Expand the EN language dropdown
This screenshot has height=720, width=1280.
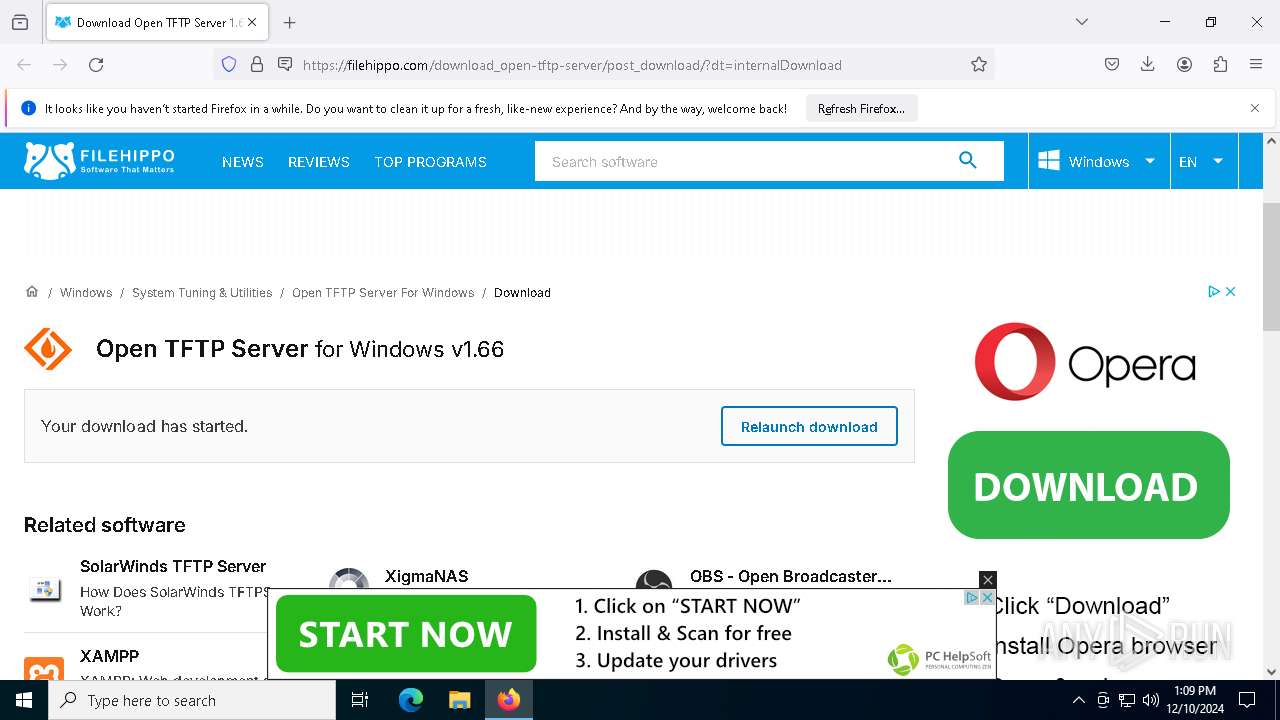(1203, 161)
